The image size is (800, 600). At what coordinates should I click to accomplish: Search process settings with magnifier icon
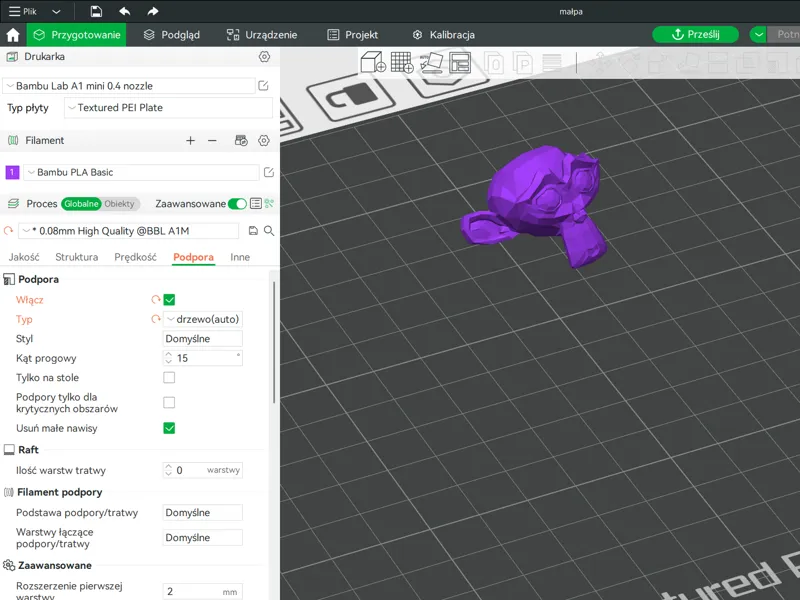point(269,231)
